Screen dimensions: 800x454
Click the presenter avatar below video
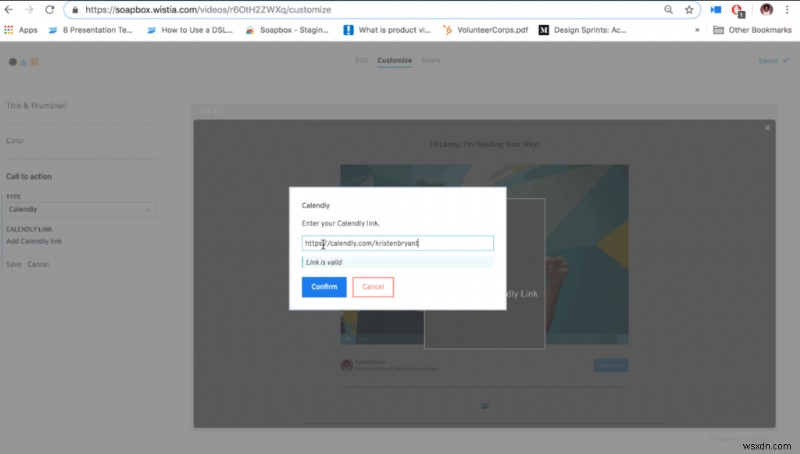coord(347,365)
